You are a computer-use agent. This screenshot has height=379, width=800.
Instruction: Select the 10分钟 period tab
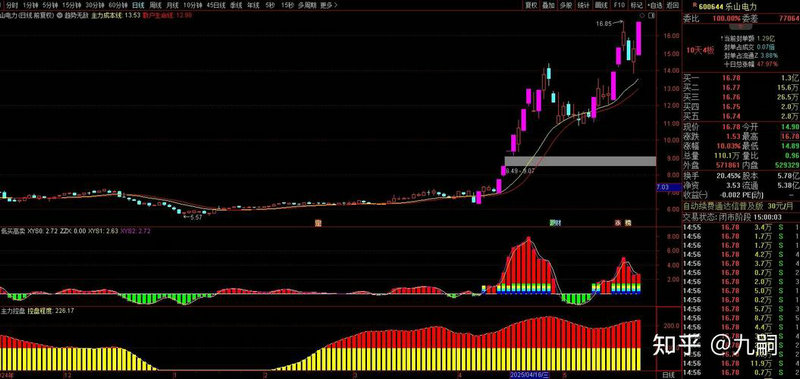coord(192,5)
